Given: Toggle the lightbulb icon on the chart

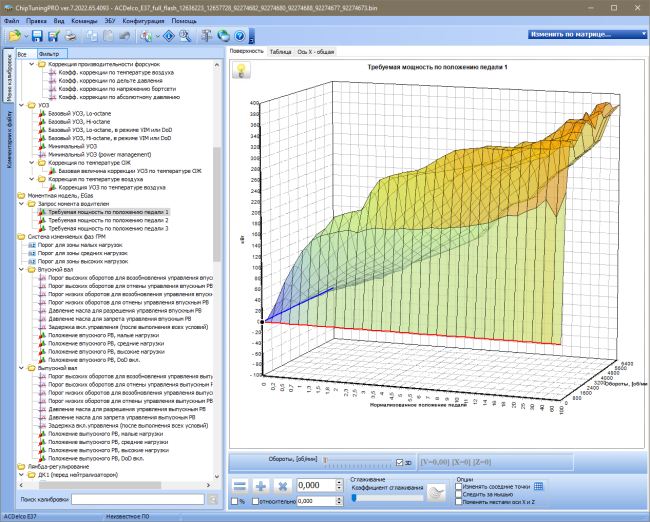Looking at the screenshot, I should pyautogui.click(x=241, y=70).
